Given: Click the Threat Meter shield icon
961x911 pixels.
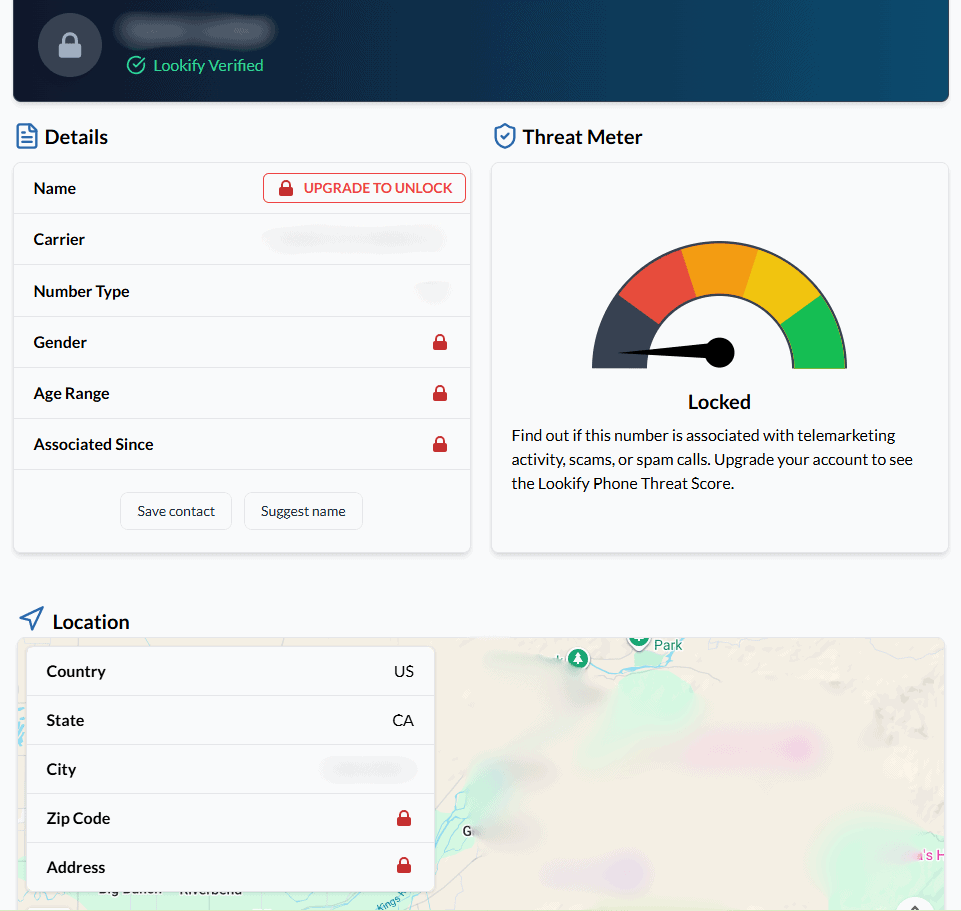Looking at the screenshot, I should pos(505,137).
